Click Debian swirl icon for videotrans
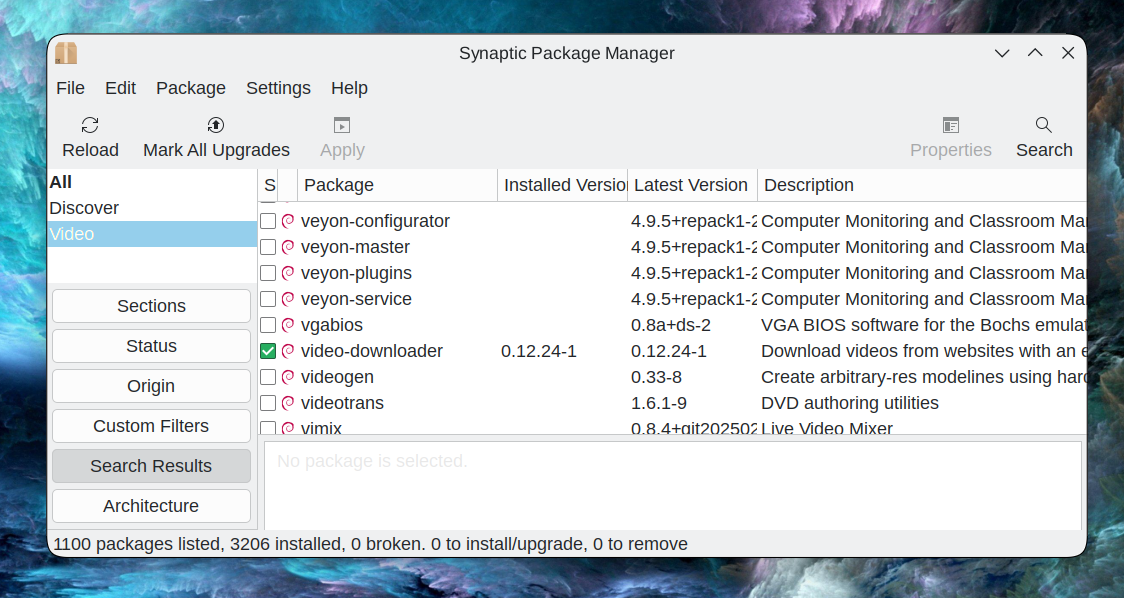 coord(288,403)
